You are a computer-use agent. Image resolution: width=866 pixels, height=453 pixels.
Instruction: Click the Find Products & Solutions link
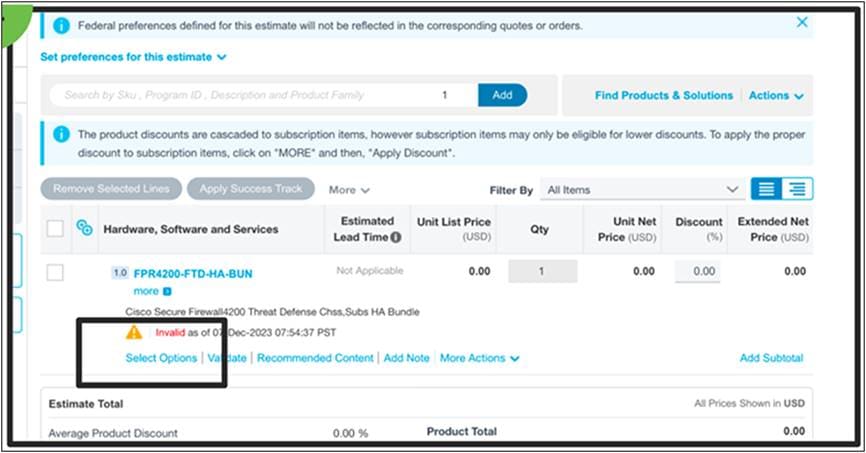pyautogui.click(x=663, y=96)
